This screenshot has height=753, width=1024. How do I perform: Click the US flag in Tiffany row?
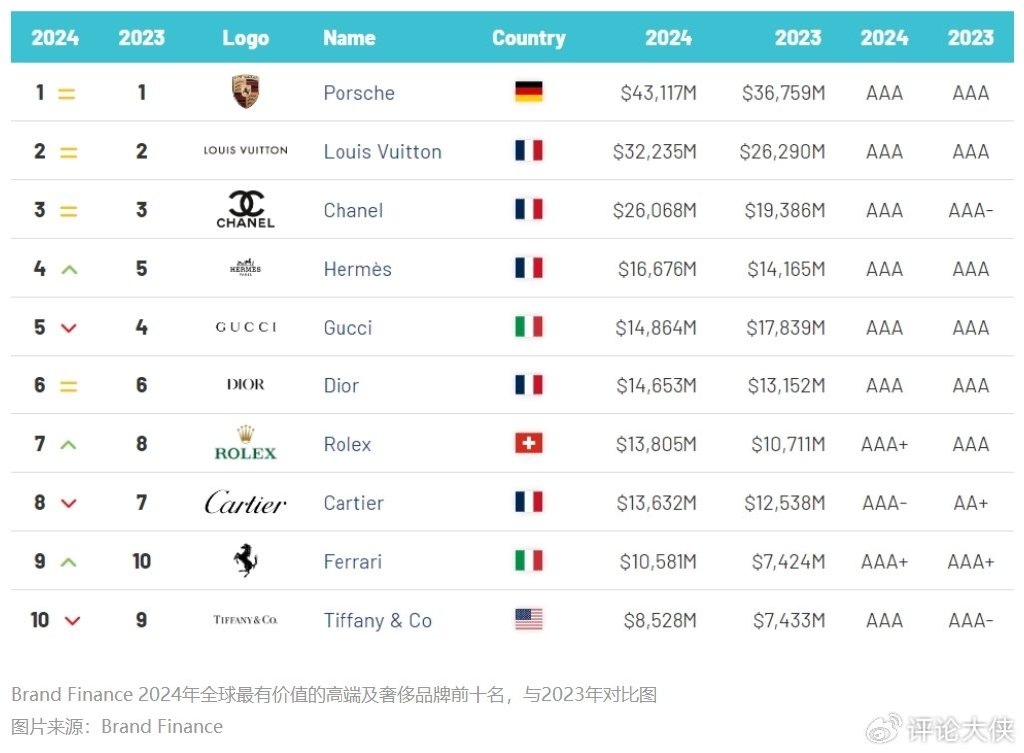click(x=528, y=620)
